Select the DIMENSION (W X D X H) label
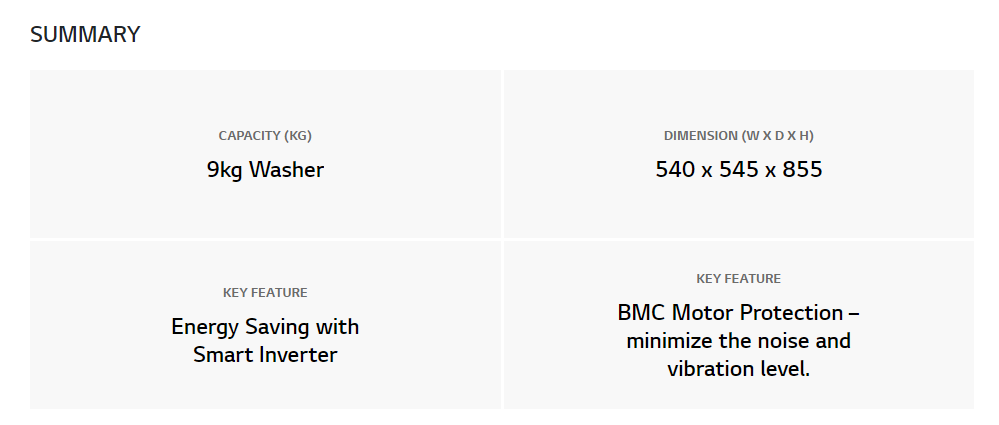This screenshot has width=999, height=425. (x=738, y=136)
